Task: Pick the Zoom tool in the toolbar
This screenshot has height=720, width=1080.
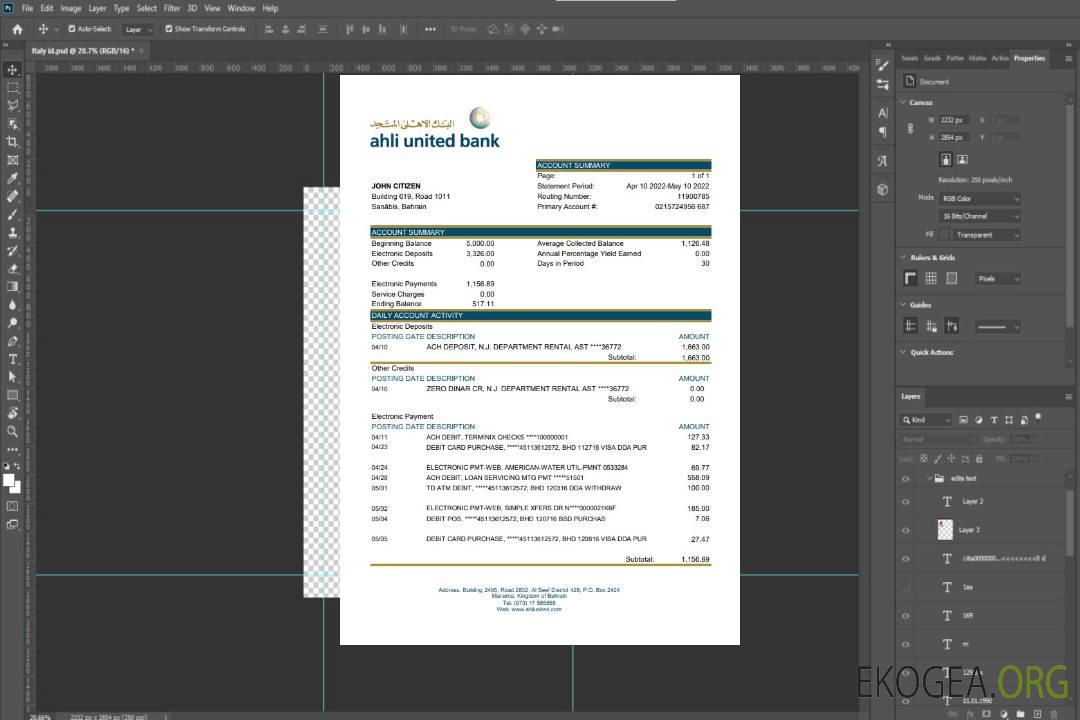Action: click(13, 431)
